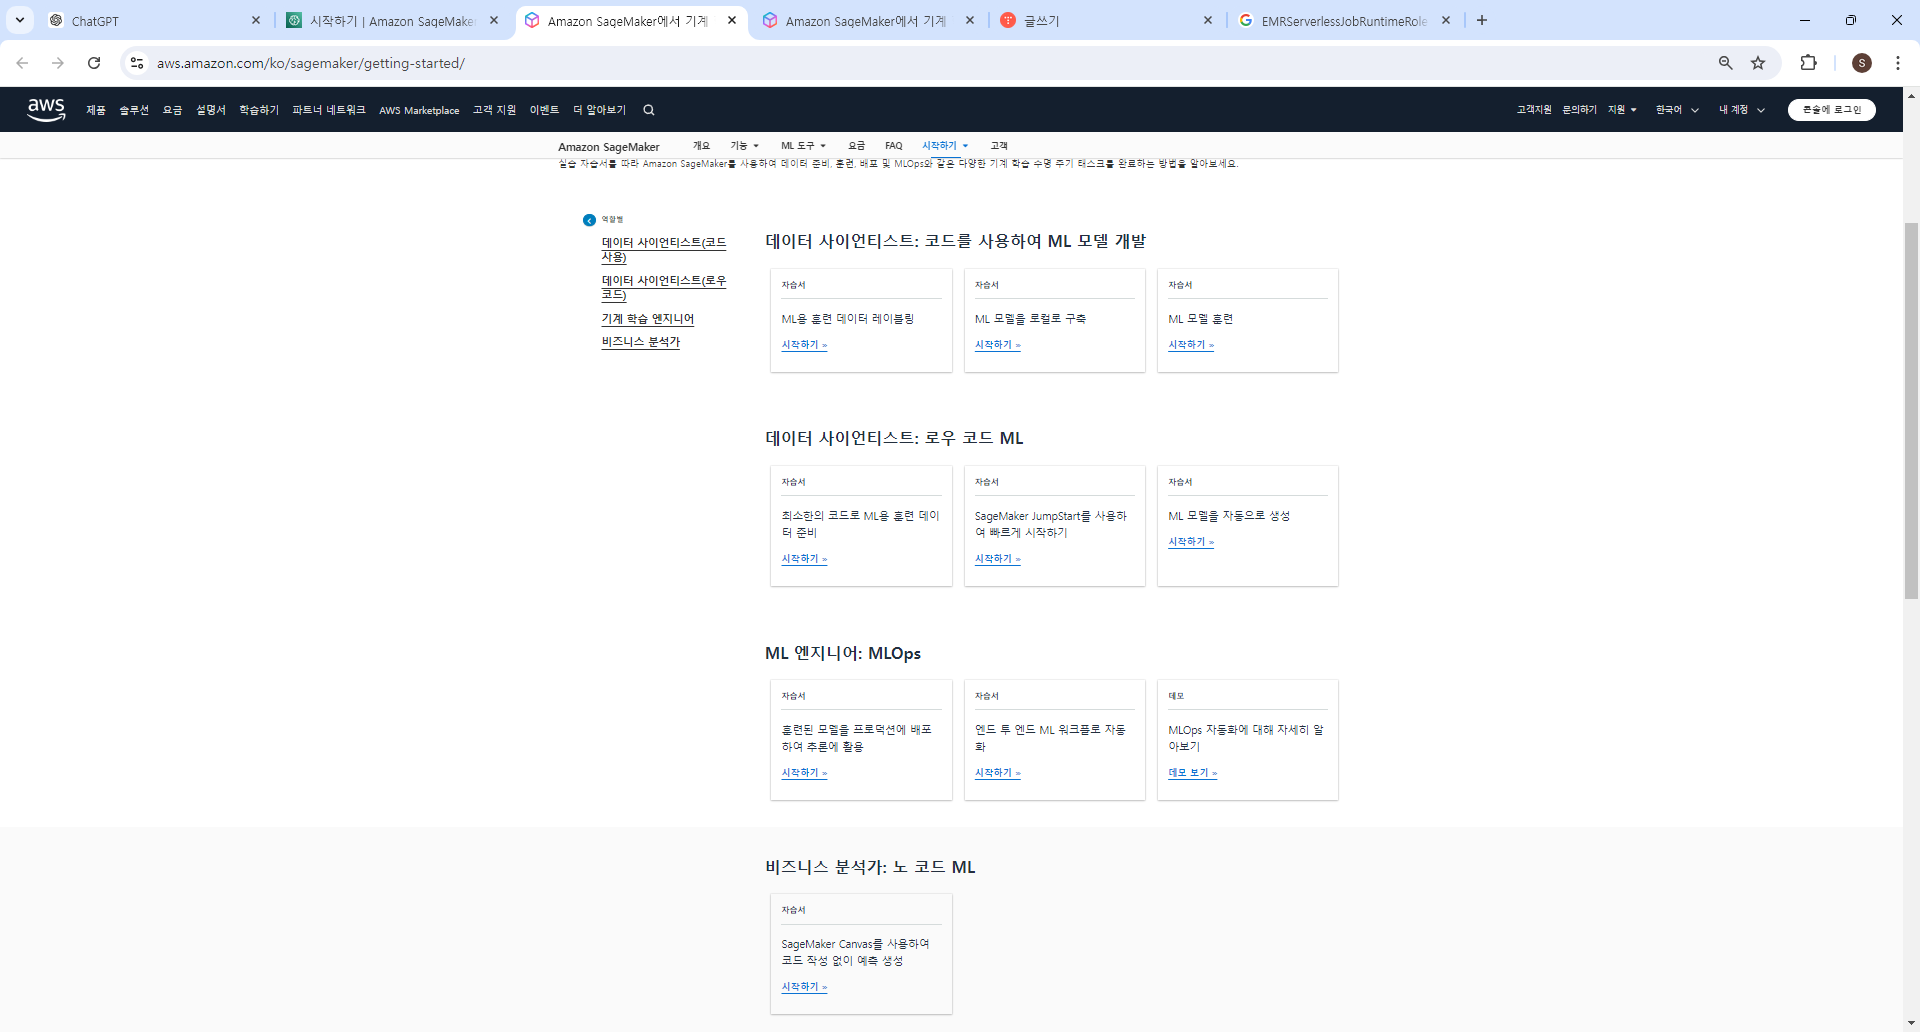Open a new browser tab

pos(1482,20)
